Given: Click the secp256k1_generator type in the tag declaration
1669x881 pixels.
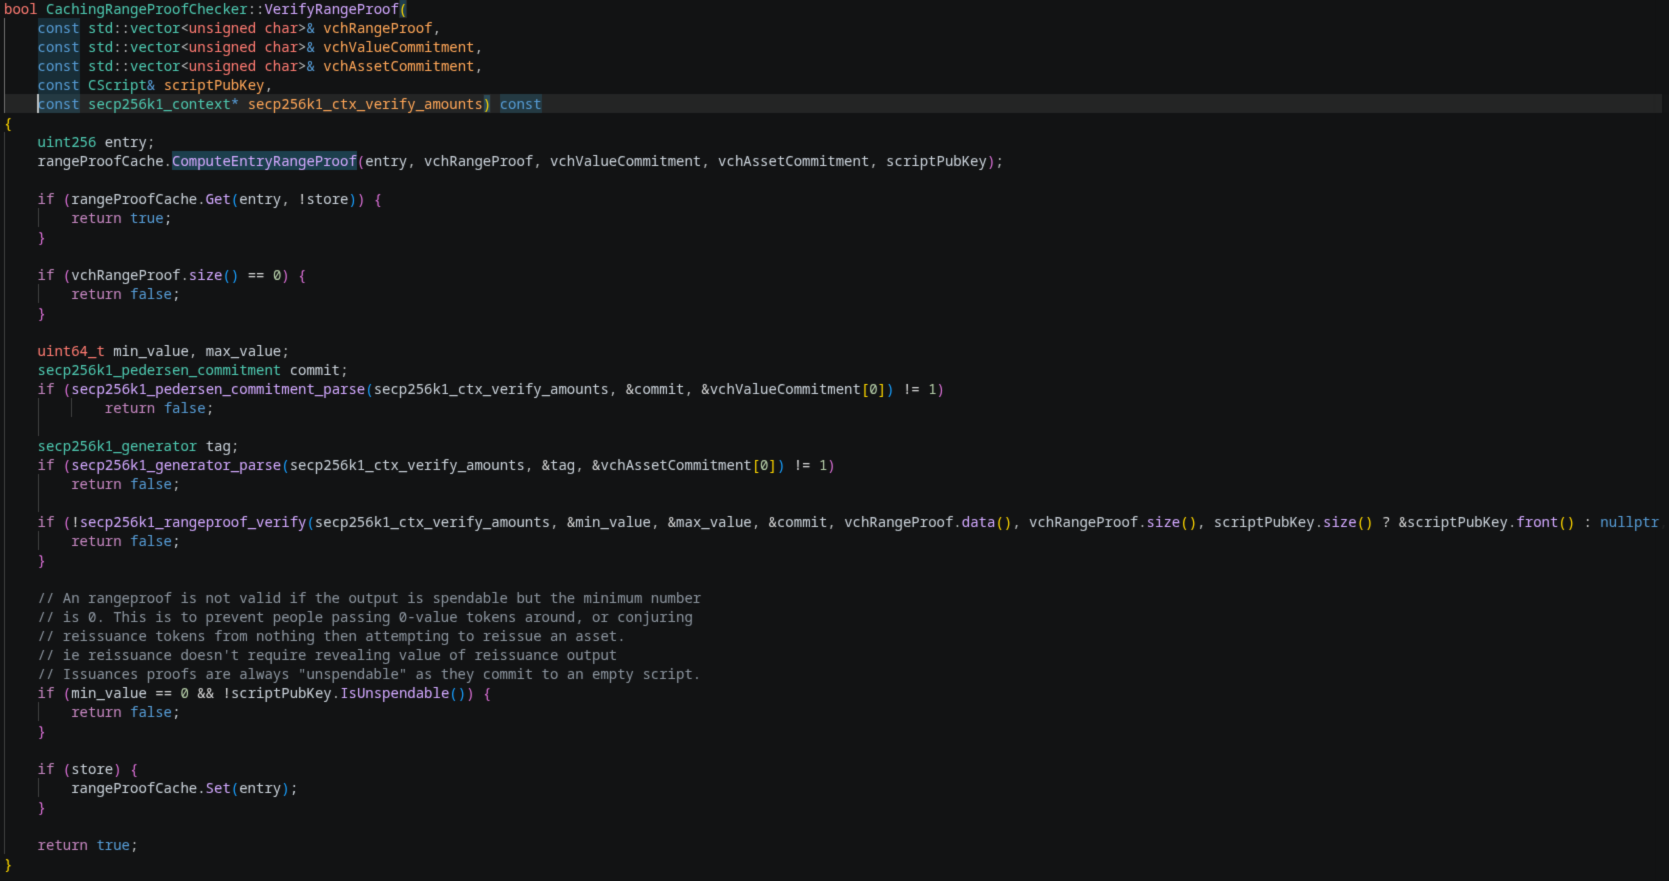Looking at the screenshot, I should tap(117, 446).
